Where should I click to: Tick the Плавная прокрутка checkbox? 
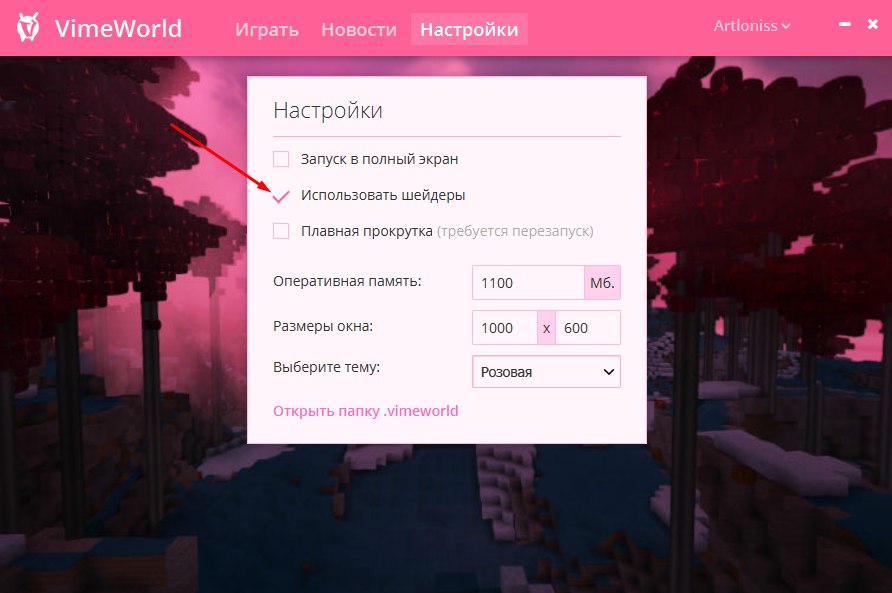tap(281, 231)
